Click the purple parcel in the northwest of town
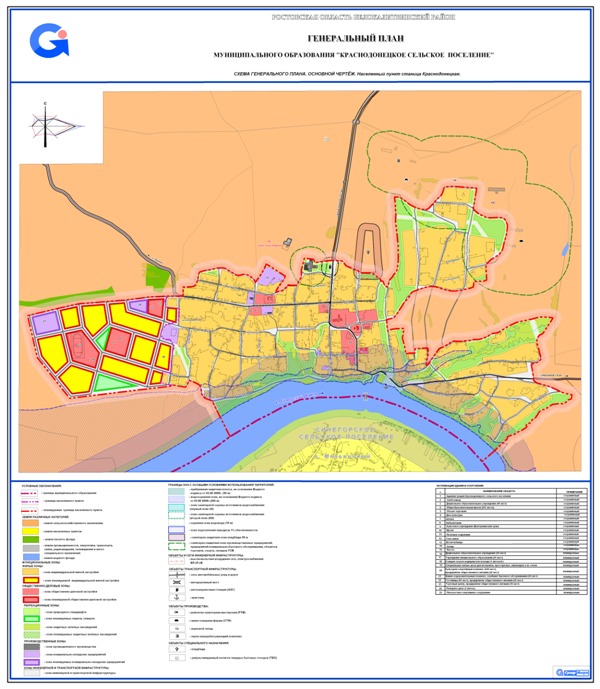Screen dimensions: 600x689 click(272, 274)
